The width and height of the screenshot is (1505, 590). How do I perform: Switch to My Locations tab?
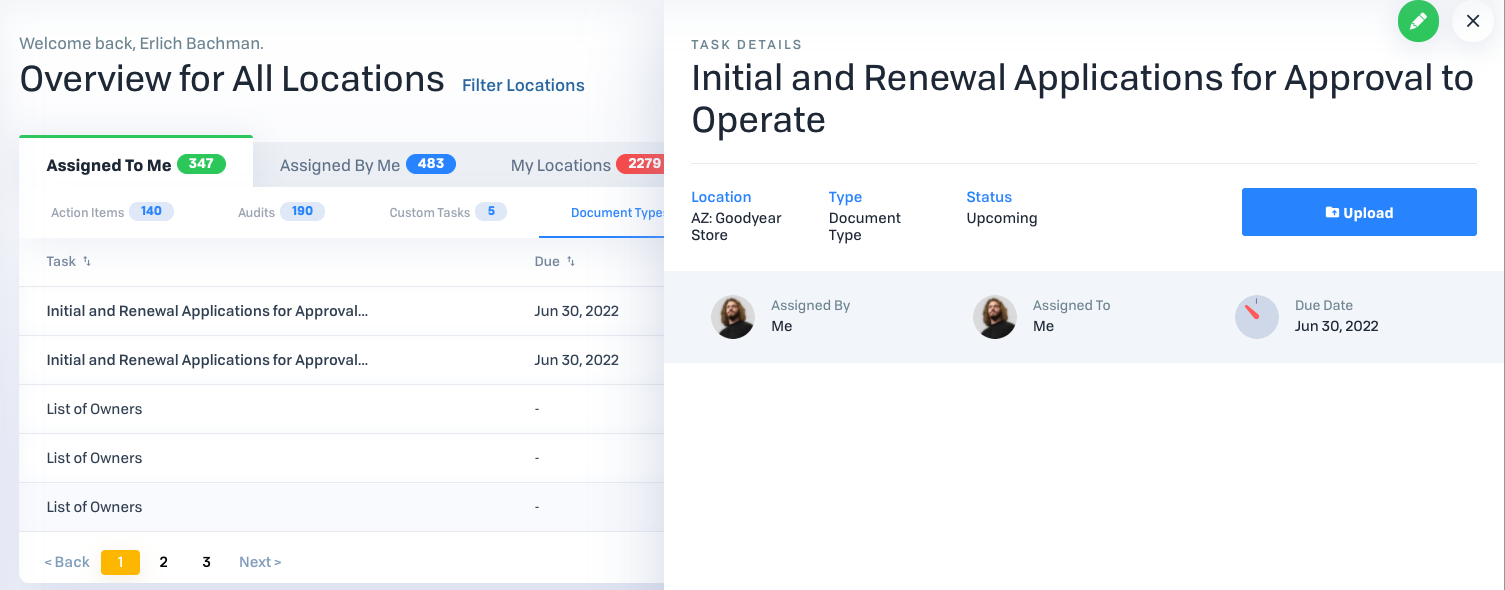[585, 165]
